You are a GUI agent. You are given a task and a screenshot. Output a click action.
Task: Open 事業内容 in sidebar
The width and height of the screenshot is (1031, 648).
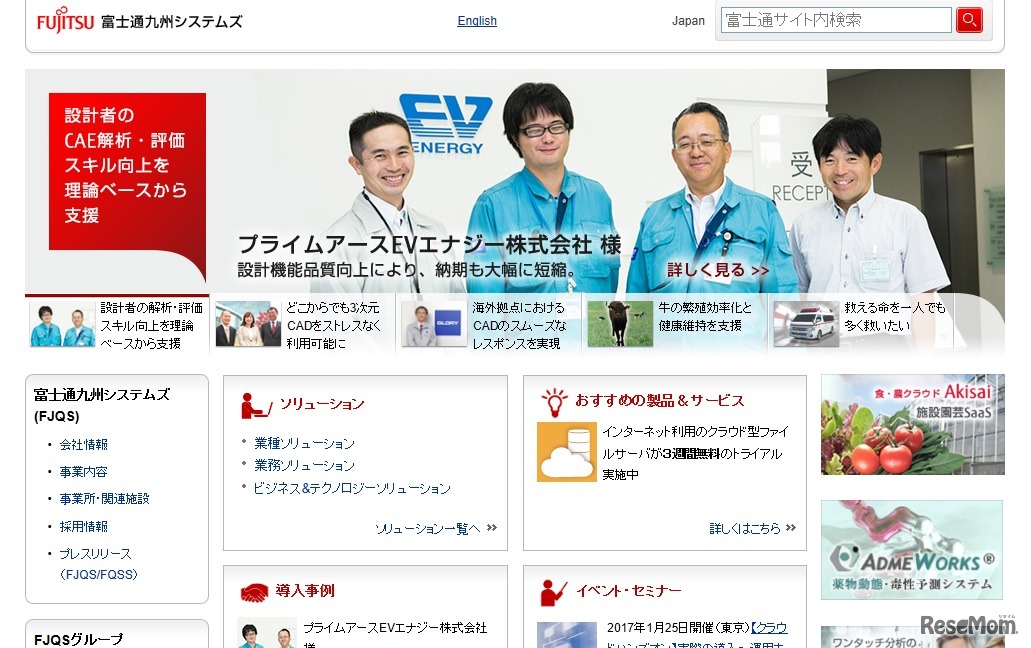tap(84, 472)
